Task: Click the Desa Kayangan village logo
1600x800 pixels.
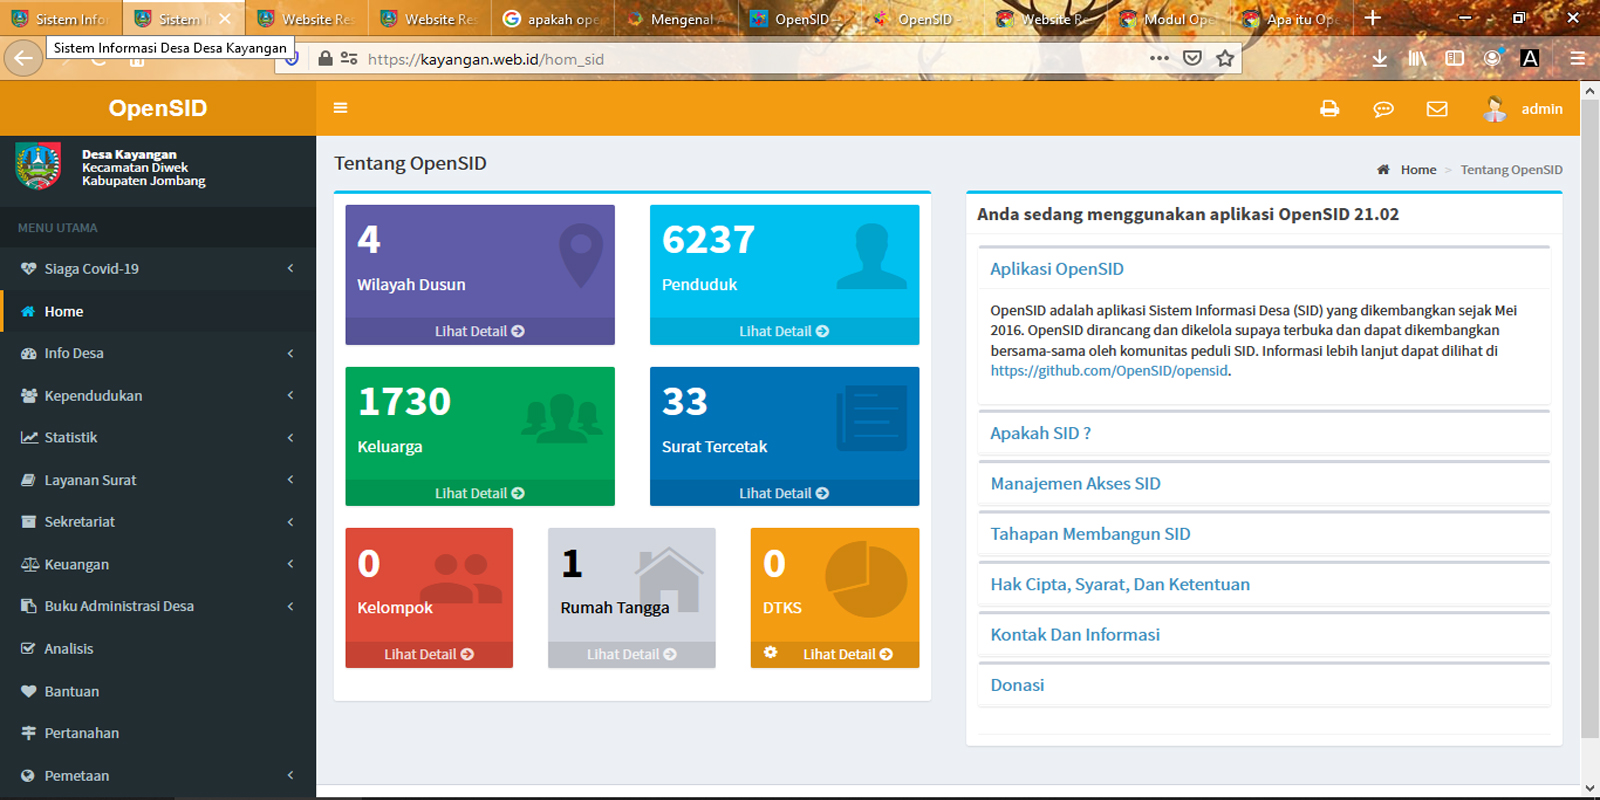Action: 38,166
